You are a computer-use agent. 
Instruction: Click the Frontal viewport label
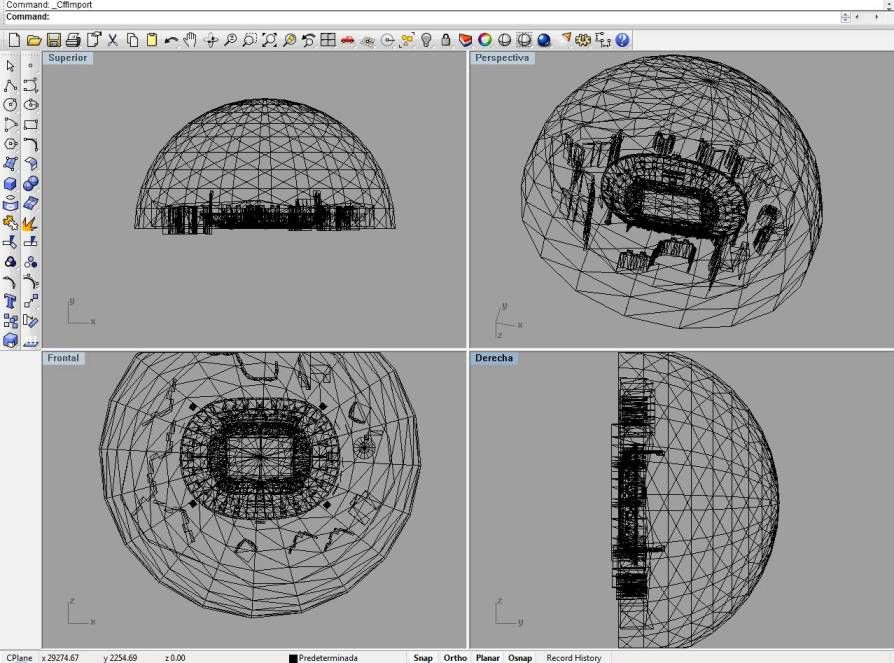tap(63, 358)
